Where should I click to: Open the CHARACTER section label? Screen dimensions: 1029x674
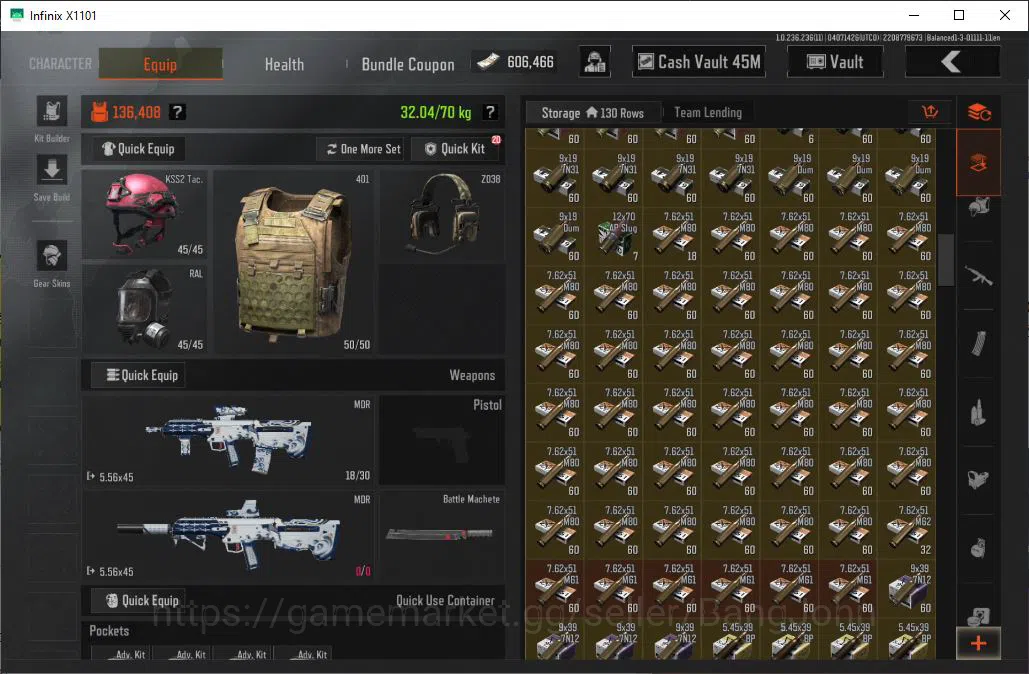tap(60, 64)
